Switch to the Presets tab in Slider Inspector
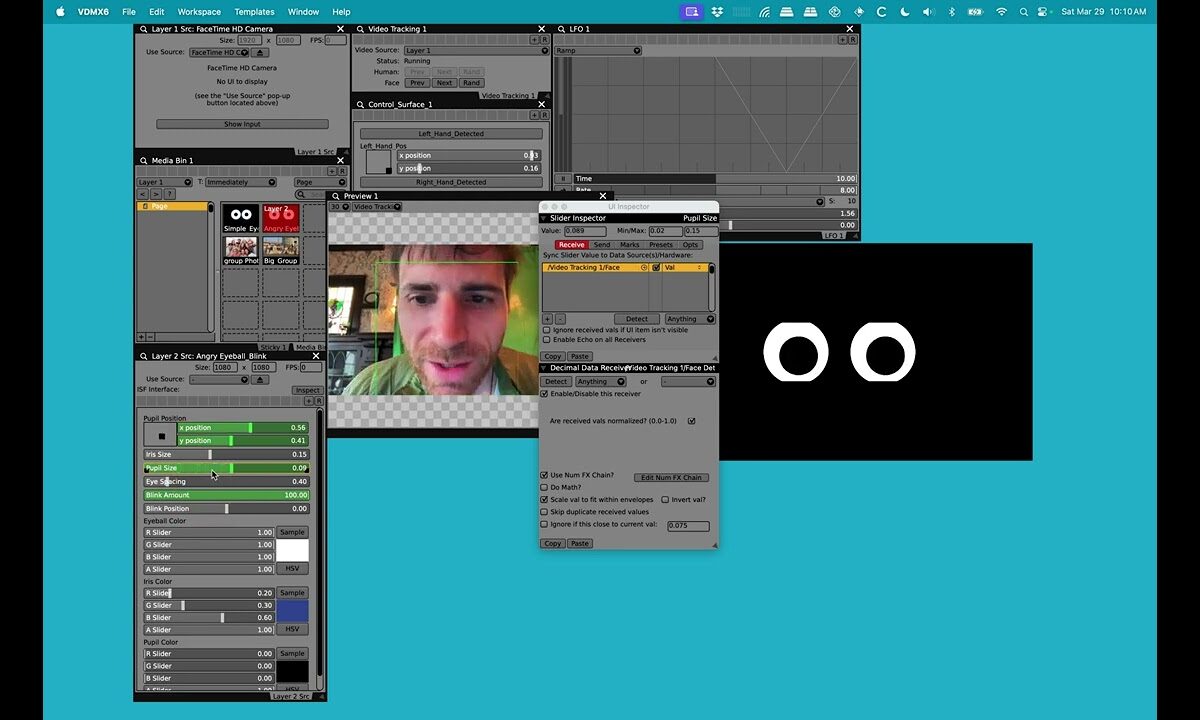The image size is (1200, 720). point(660,245)
